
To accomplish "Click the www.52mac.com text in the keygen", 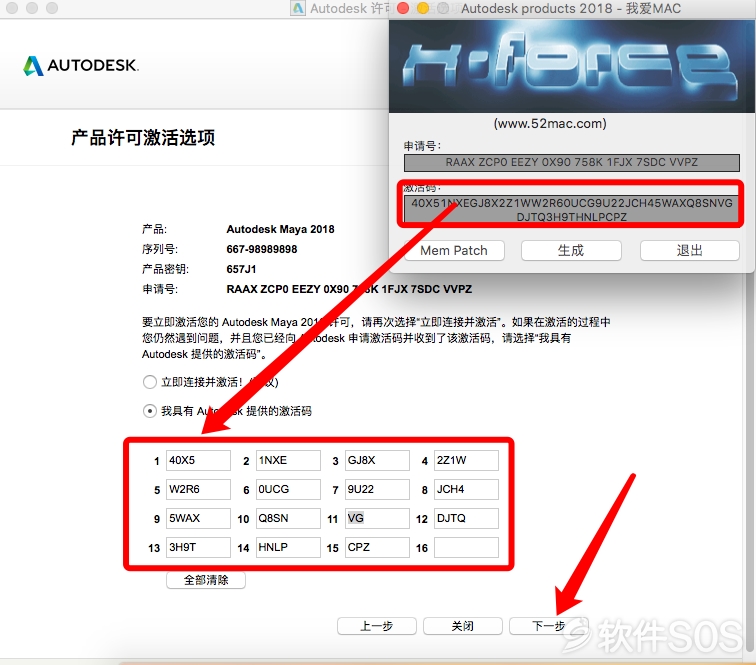I will 550,123.
